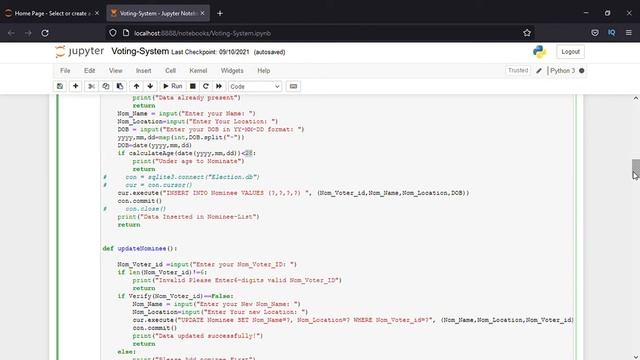Click the Python logo icon in the header
Screen dimensions: 640x360
[540, 52]
